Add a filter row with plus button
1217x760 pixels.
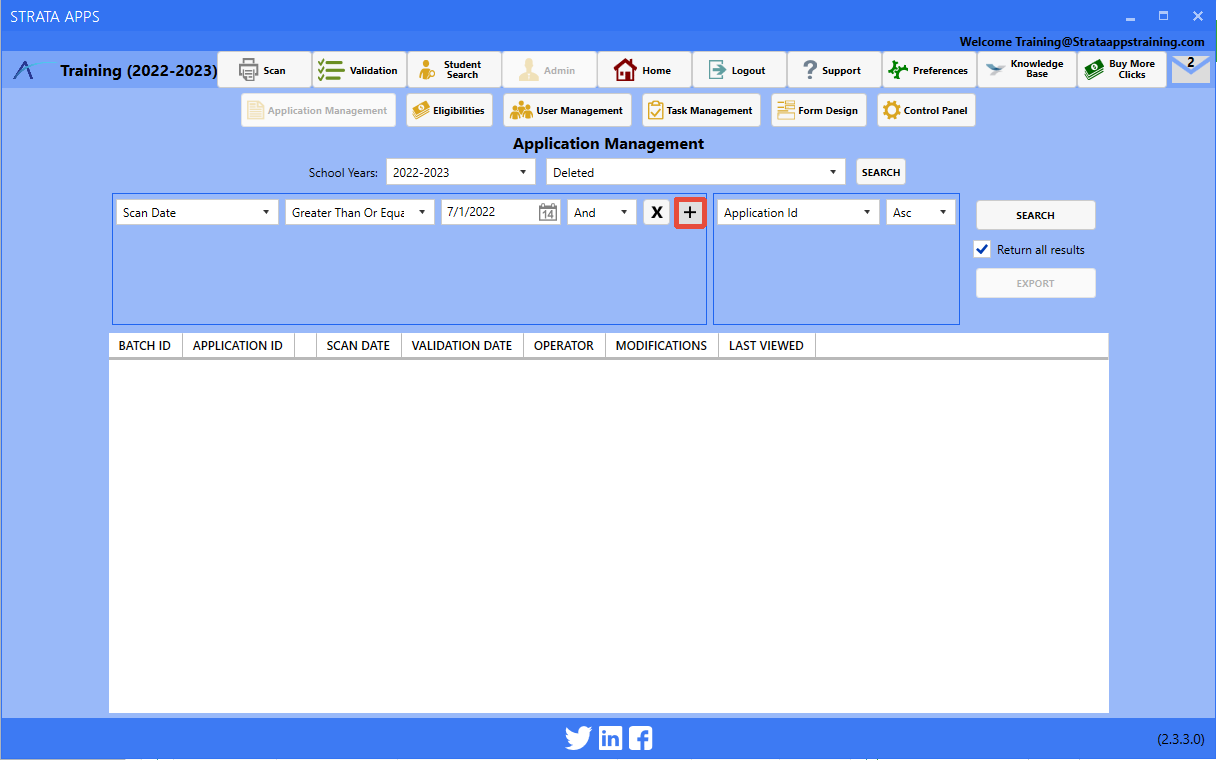[690, 212]
